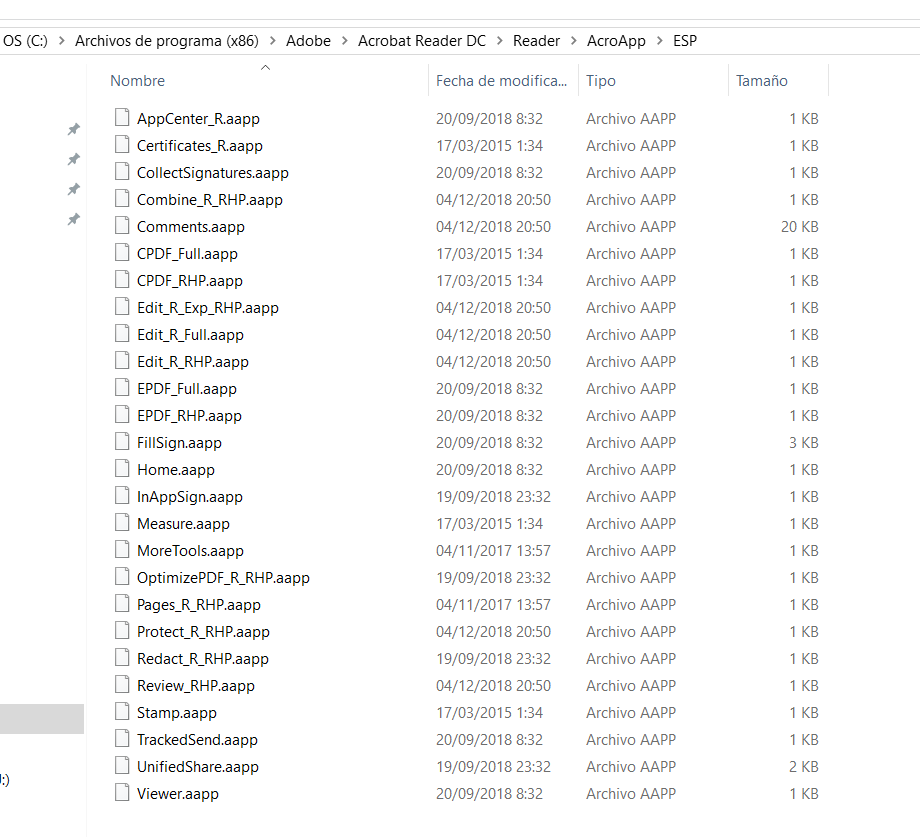The height and width of the screenshot is (837, 920).
Task: Expand chevron after Acrobat Reader DC
Action: [x=499, y=41]
